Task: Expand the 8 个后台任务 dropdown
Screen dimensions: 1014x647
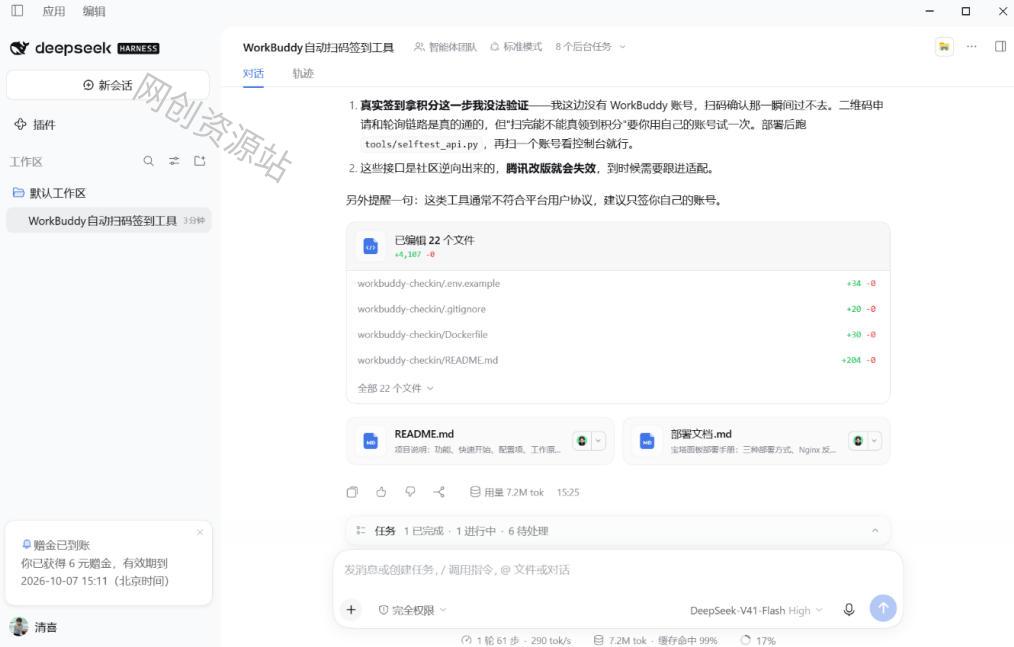Action: tap(590, 47)
